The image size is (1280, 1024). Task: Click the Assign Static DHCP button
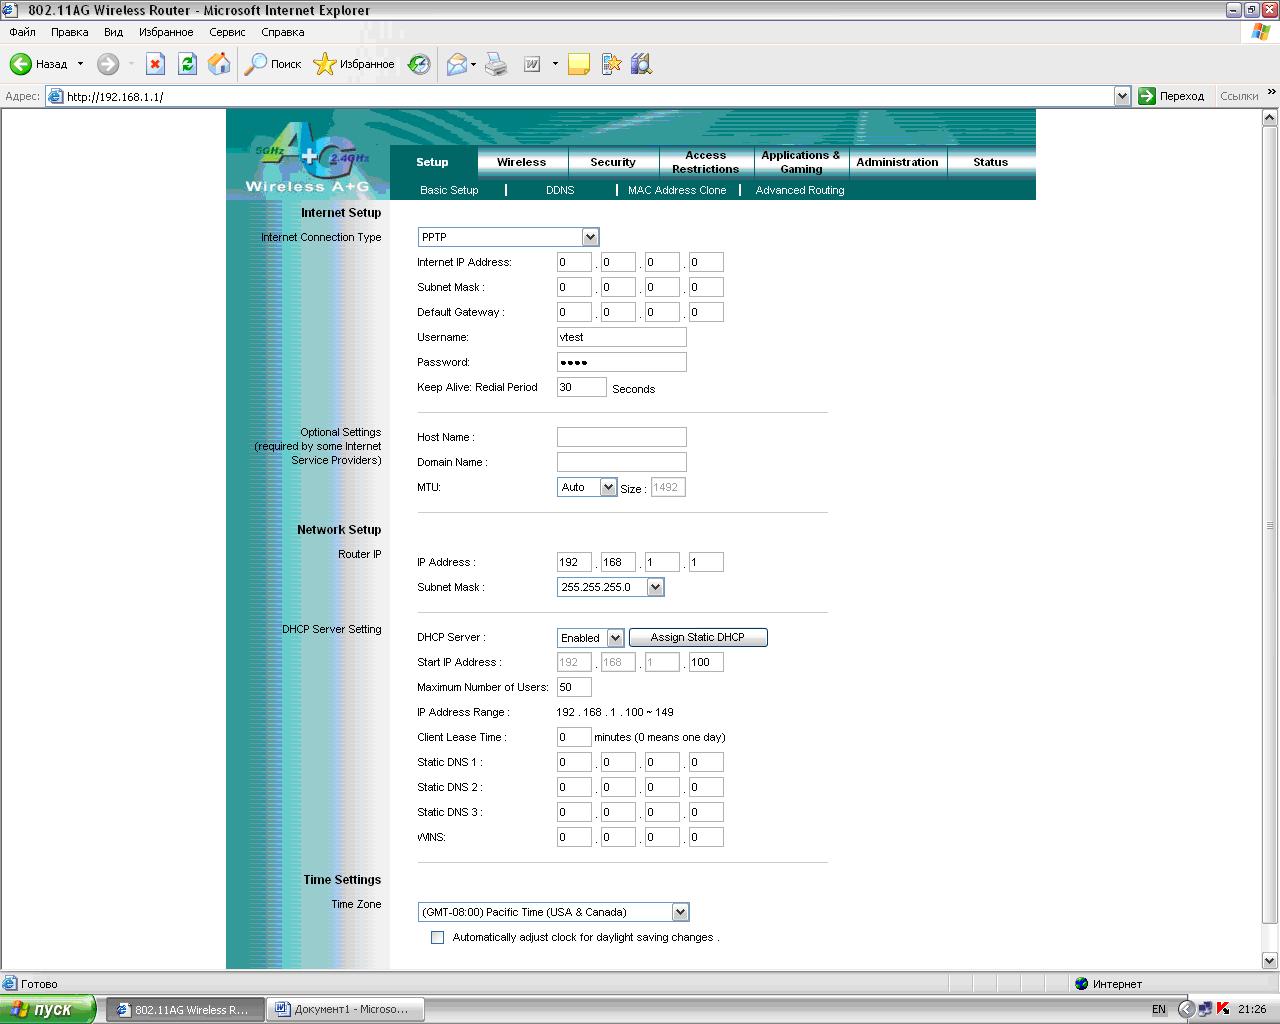point(698,637)
